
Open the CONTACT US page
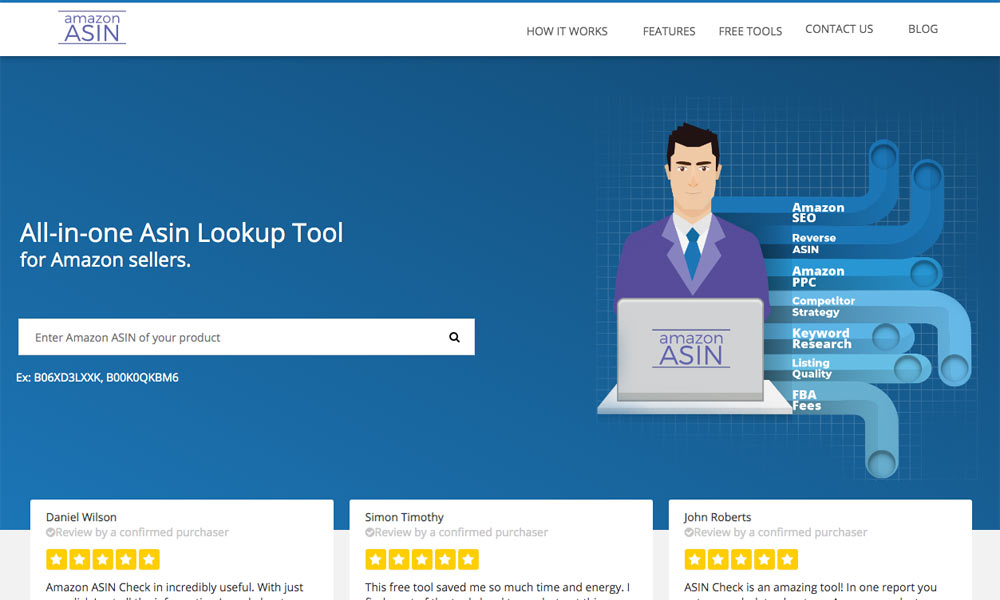839,29
